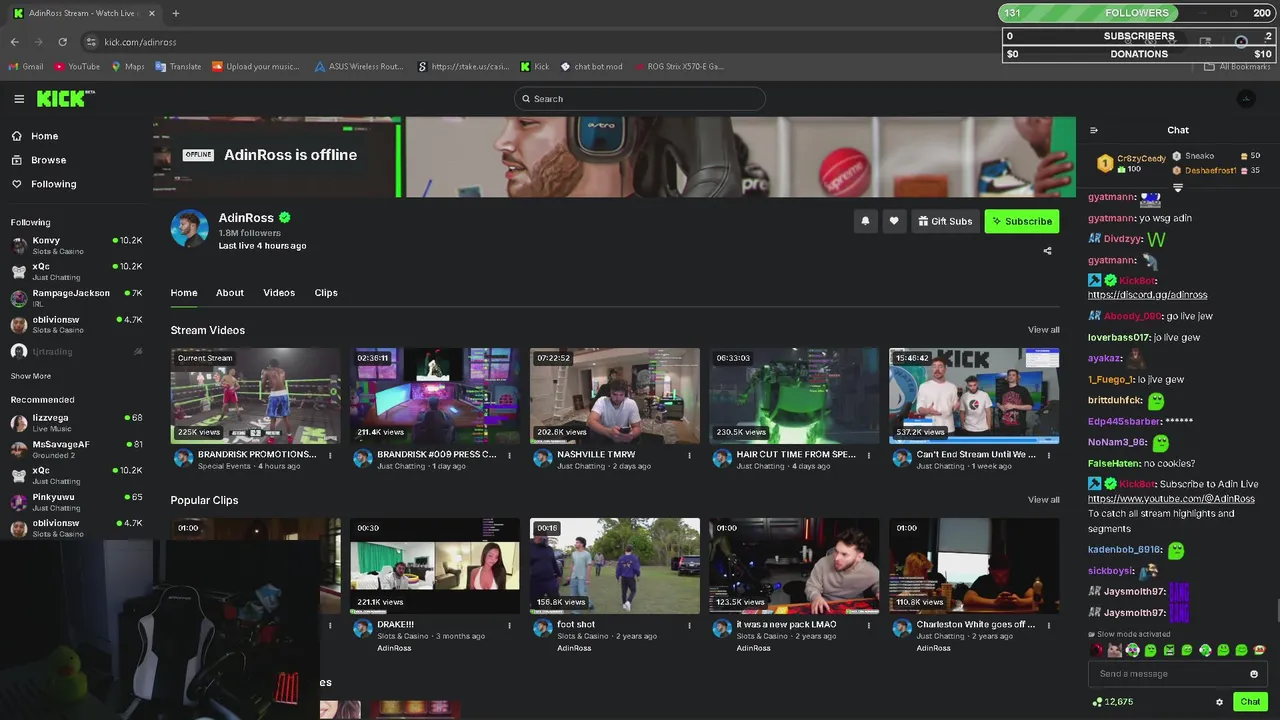Screen dimensions: 1280x720
Task: Open it was a new pack LMAO clip
Action: pyautogui.click(x=794, y=565)
